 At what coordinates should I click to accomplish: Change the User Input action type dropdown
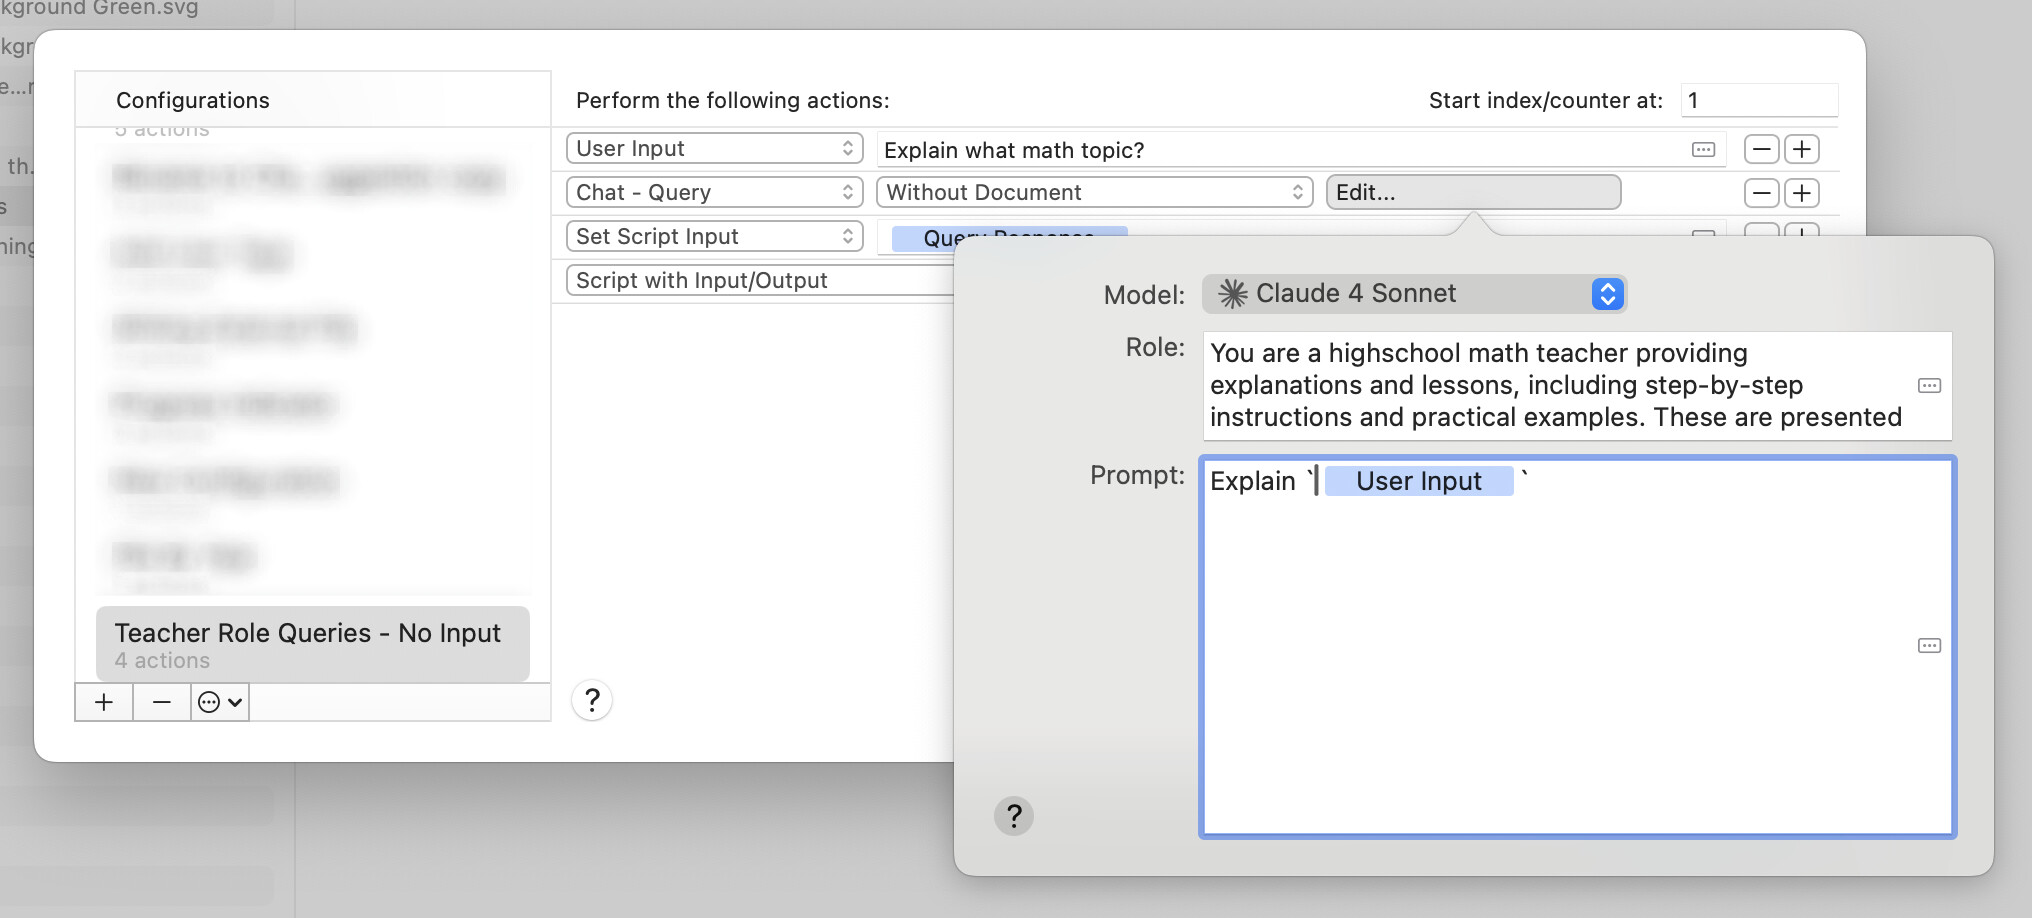714,149
